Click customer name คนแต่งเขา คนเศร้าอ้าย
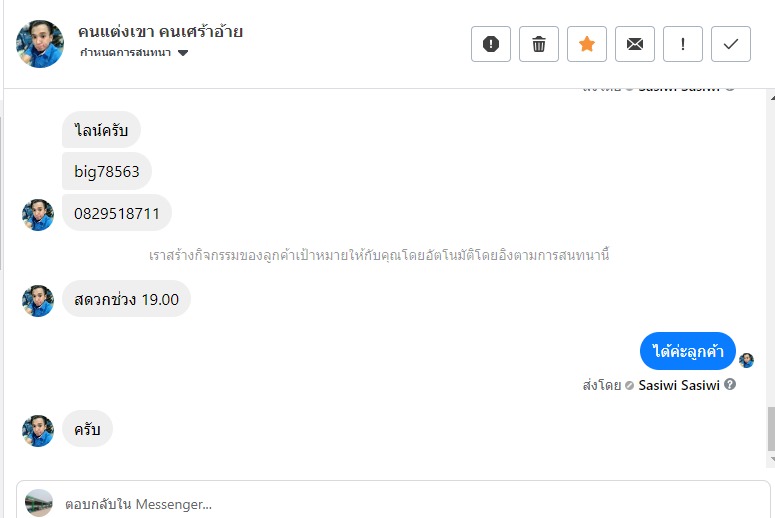The image size is (775, 518). point(160,31)
